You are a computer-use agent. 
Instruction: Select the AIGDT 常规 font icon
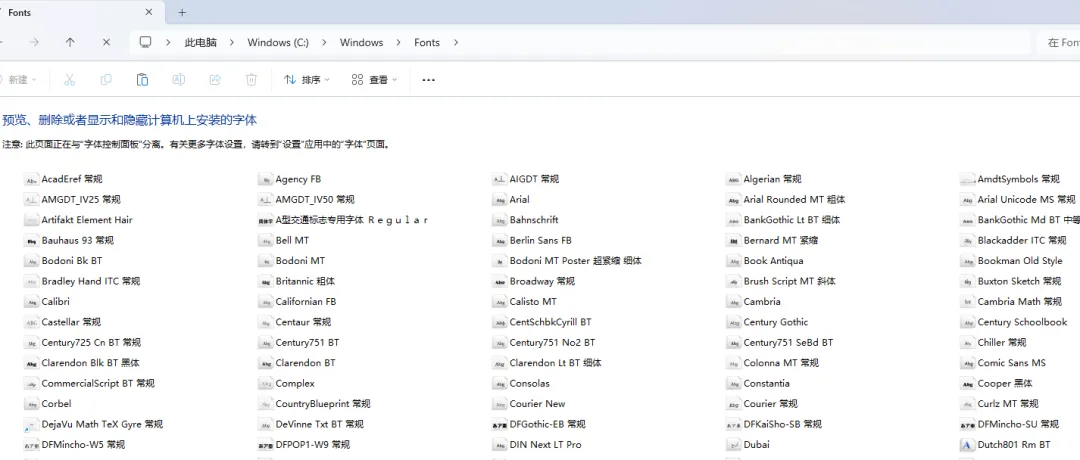(x=499, y=180)
